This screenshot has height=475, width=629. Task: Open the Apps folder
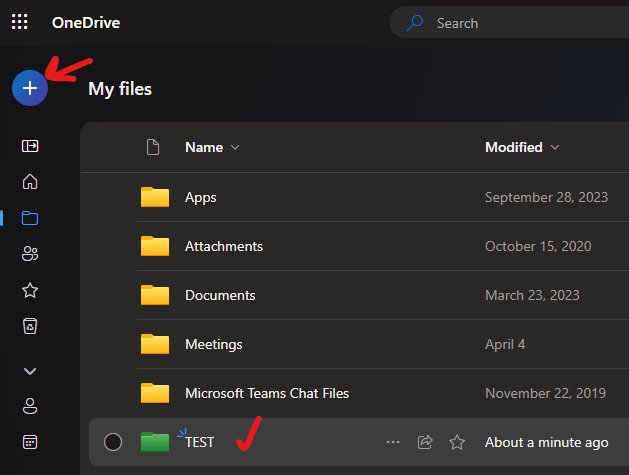[x=201, y=197]
